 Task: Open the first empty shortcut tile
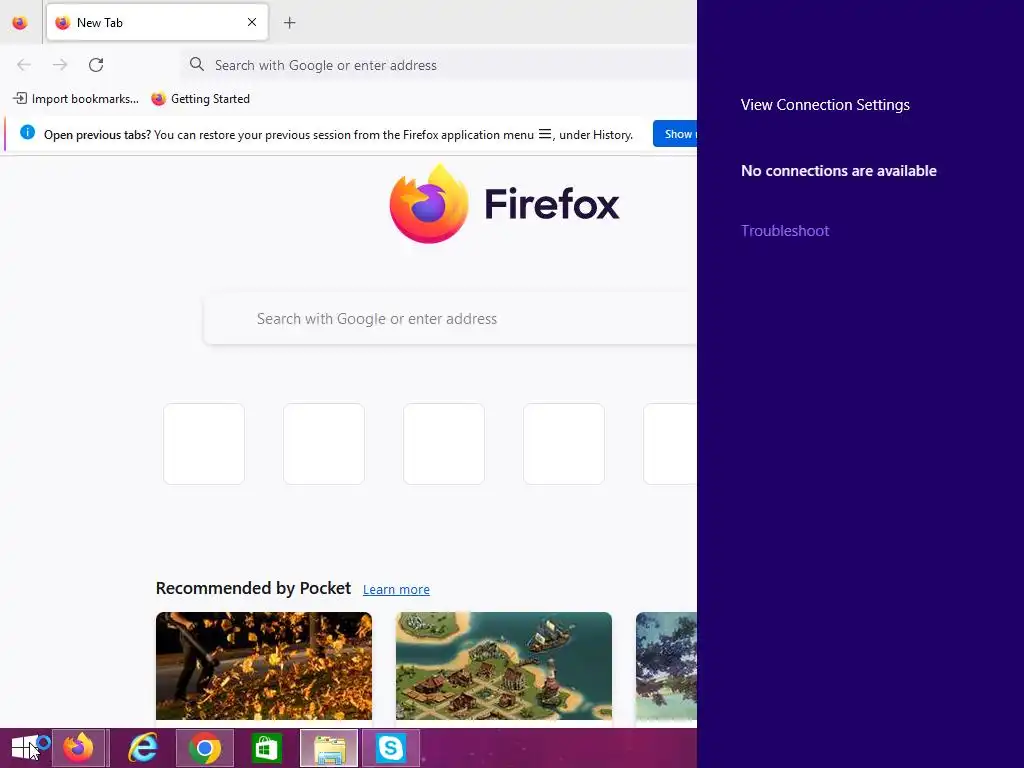tap(204, 444)
